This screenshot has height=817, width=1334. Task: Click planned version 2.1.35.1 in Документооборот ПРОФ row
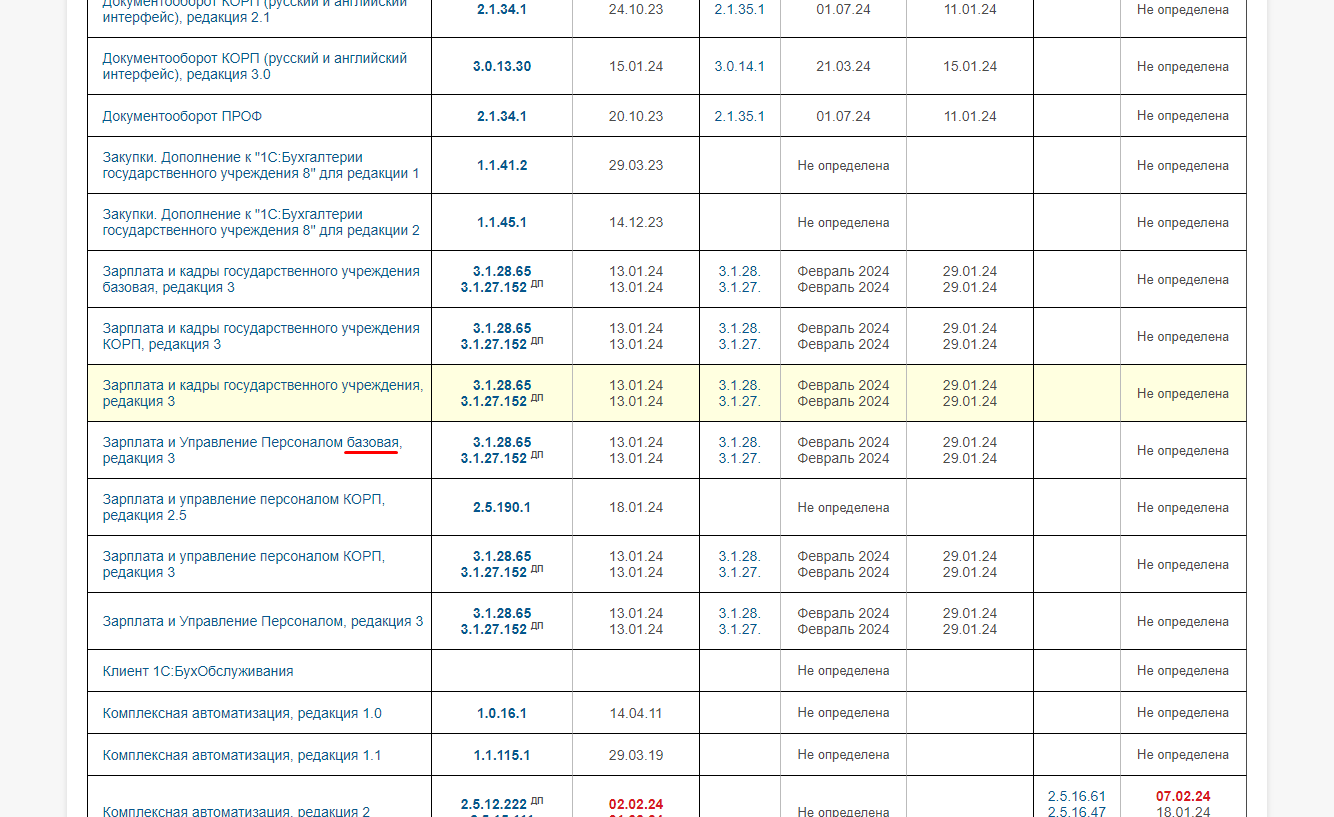tap(740, 116)
